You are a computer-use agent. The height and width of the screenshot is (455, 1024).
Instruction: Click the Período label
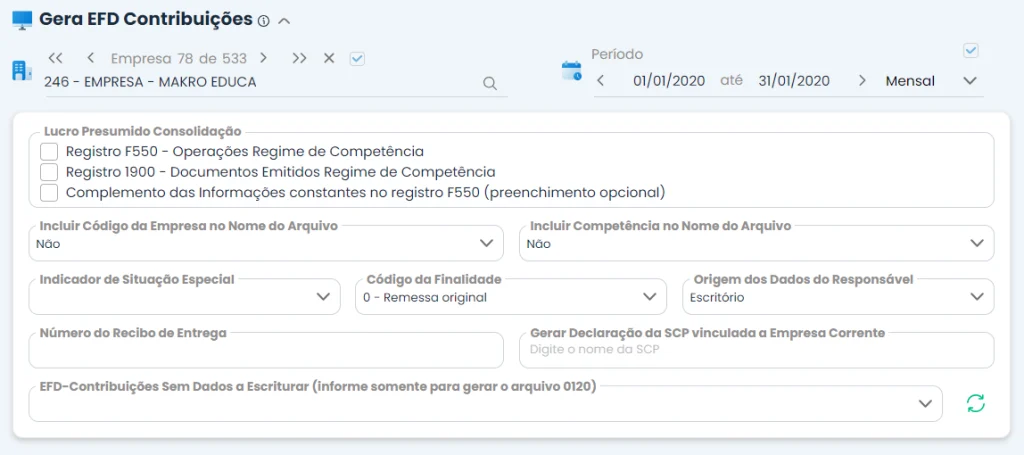pyautogui.click(x=617, y=54)
